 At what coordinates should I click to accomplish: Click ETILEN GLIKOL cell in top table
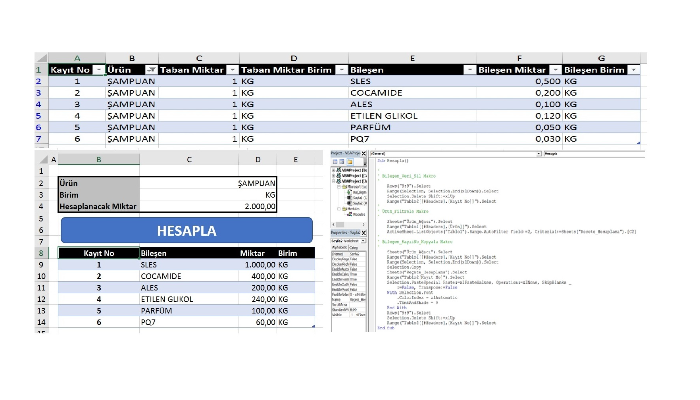click(x=412, y=116)
